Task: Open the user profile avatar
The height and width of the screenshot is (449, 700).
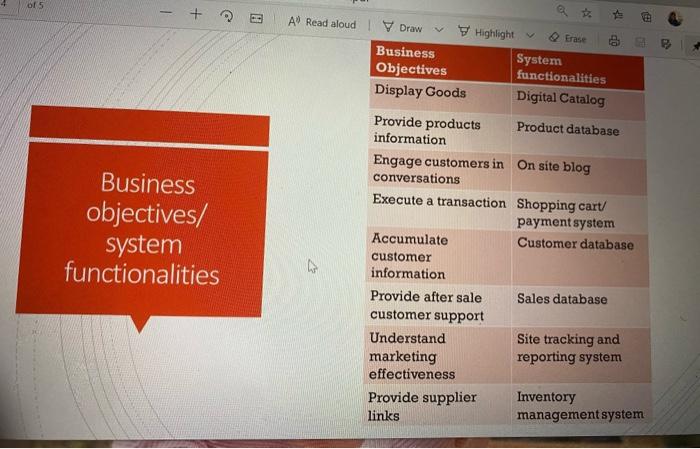Action: pyautogui.click(x=675, y=19)
